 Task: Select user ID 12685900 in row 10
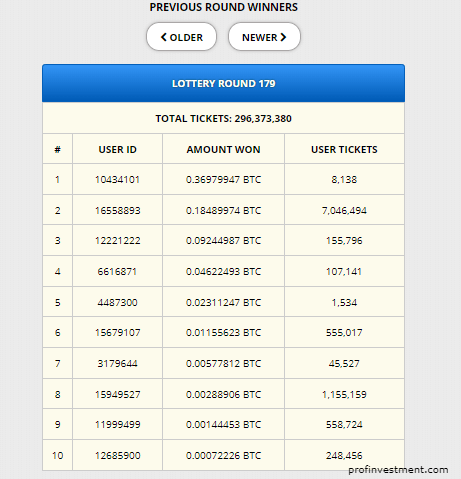click(117, 456)
